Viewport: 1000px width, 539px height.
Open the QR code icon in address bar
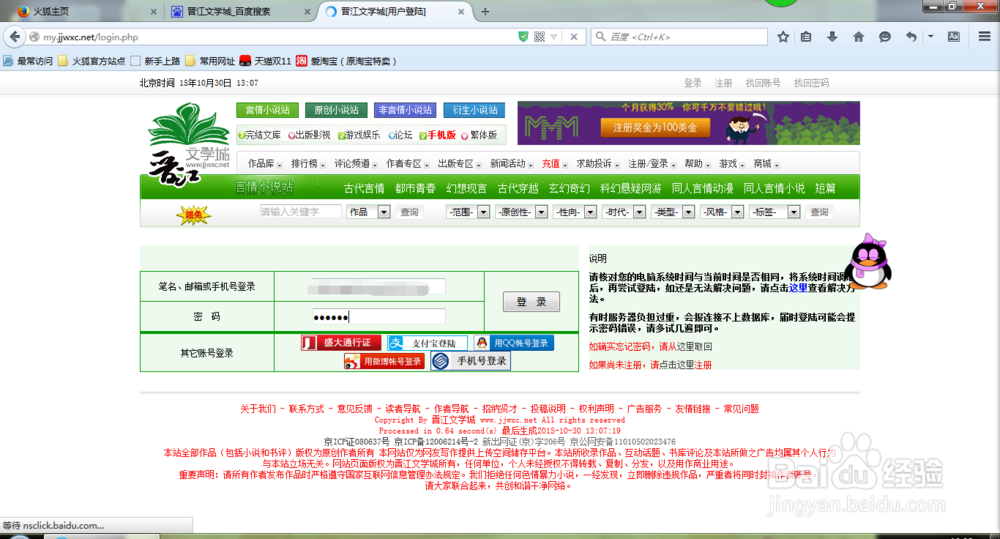pyautogui.click(x=540, y=37)
